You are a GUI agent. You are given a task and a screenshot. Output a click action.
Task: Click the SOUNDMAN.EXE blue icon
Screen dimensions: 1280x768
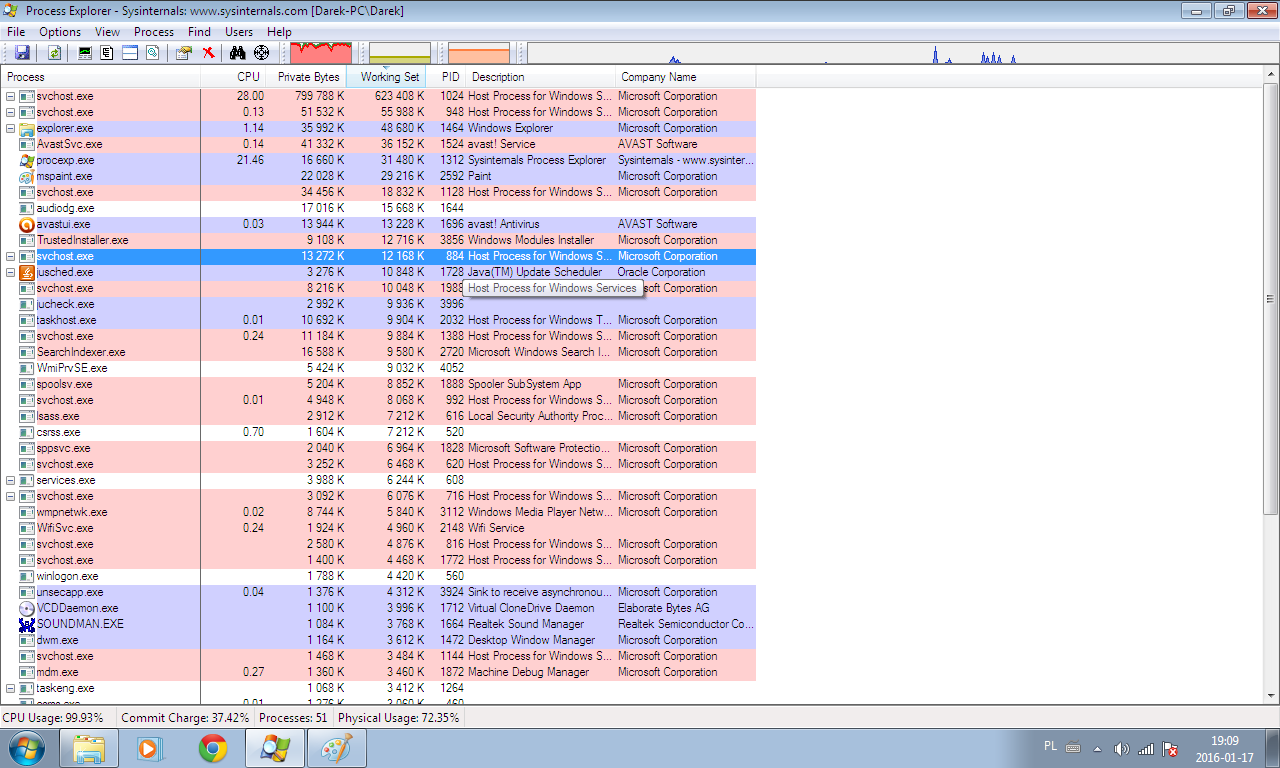[x=27, y=624]
